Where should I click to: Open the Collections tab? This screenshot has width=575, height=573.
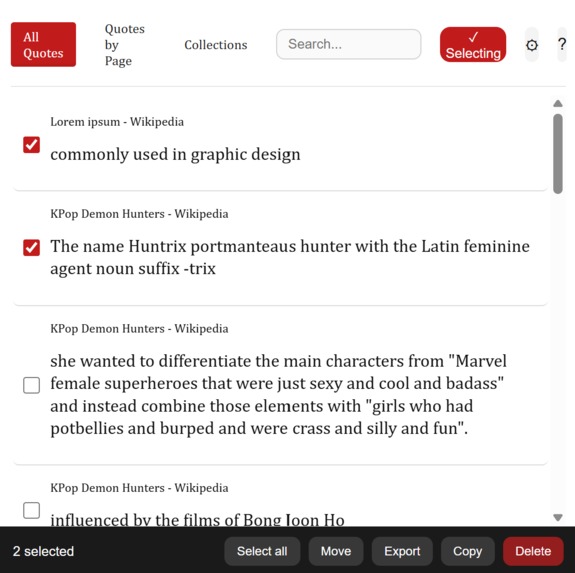(216, 45)
